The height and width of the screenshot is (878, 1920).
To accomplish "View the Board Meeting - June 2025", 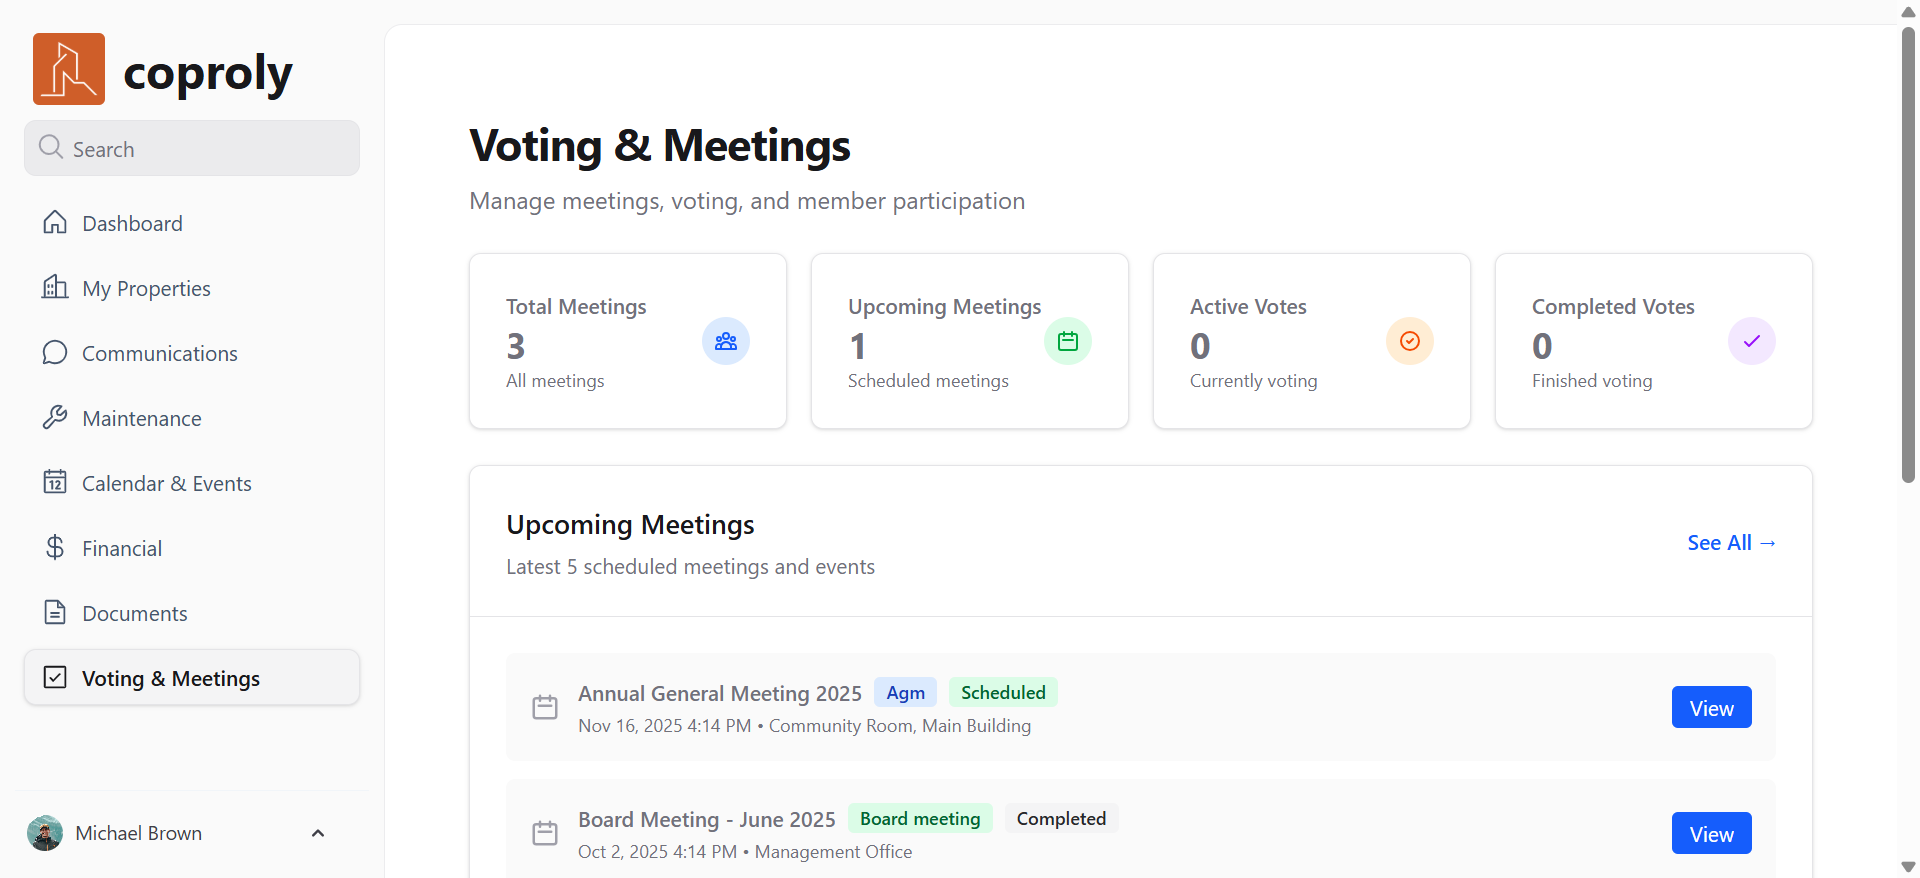I will [x=1711, y=834].
